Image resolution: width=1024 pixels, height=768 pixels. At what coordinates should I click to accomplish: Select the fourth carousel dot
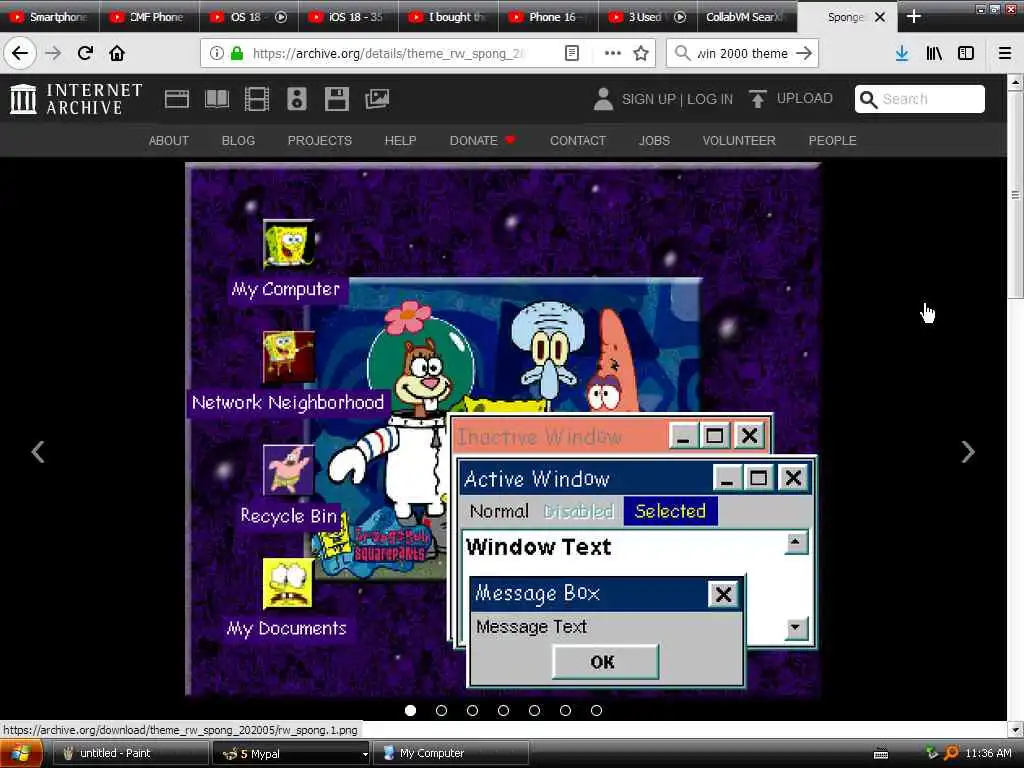click(x=503, y=710)
